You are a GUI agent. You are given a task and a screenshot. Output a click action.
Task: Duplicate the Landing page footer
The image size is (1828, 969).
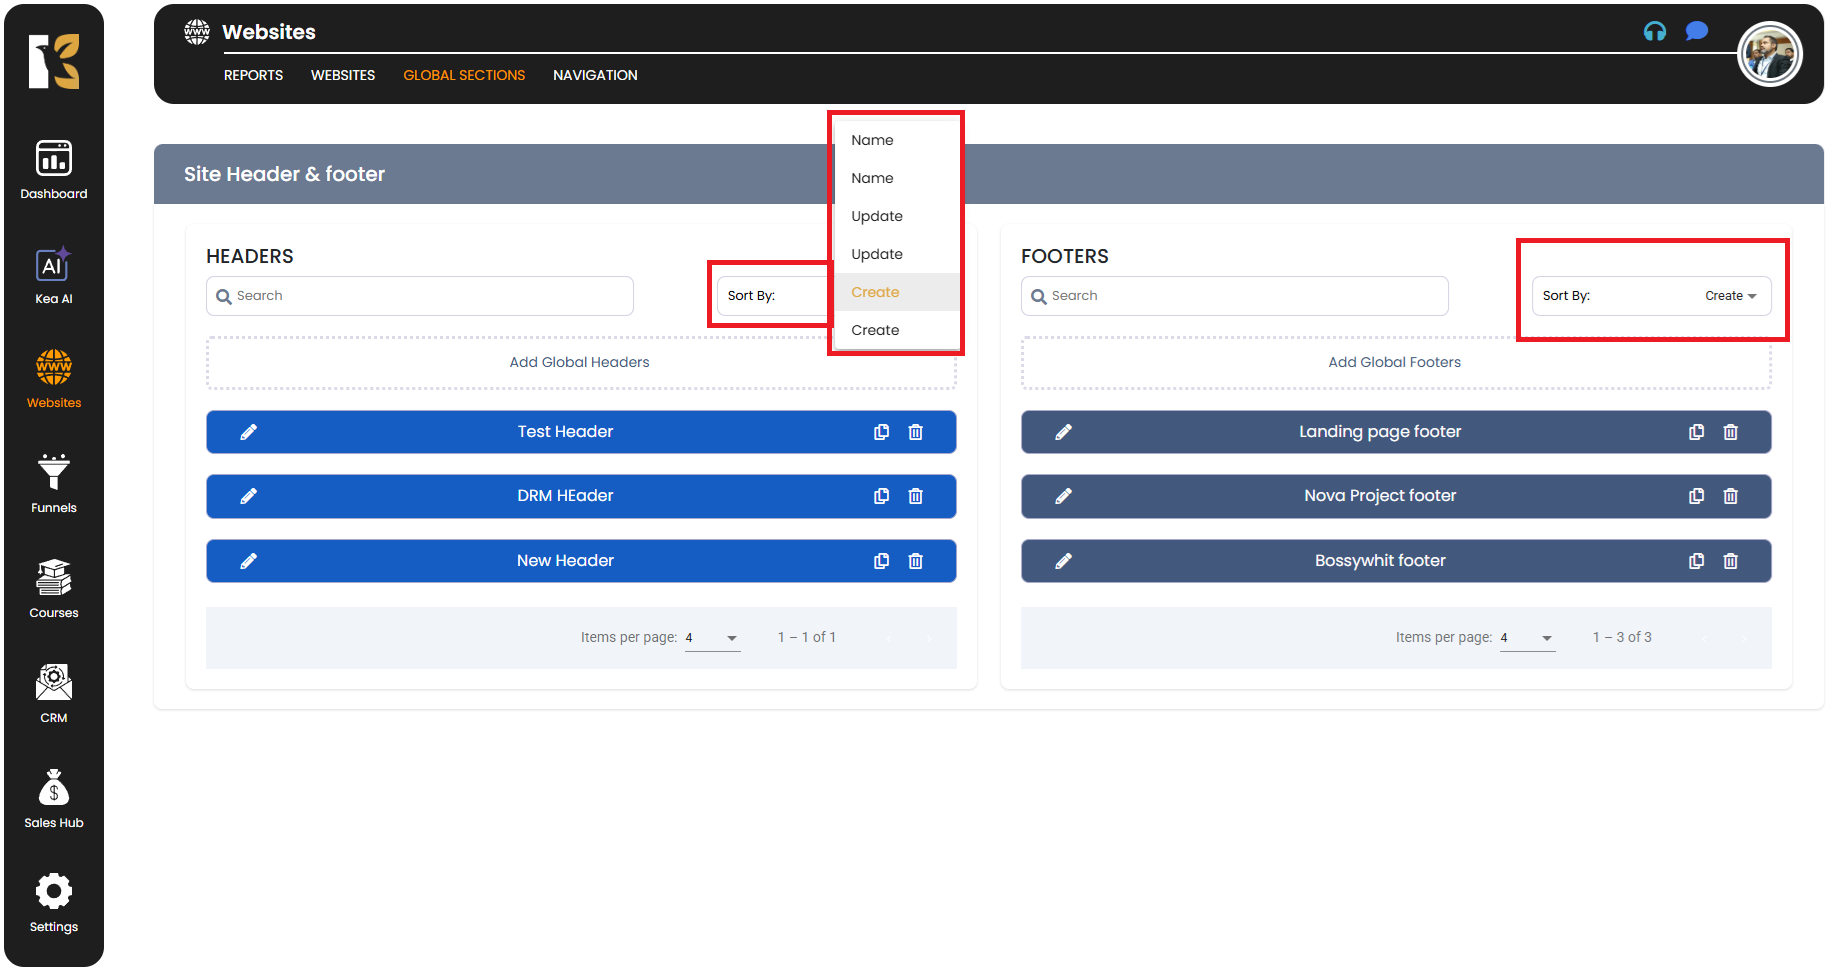point(1696,432)
